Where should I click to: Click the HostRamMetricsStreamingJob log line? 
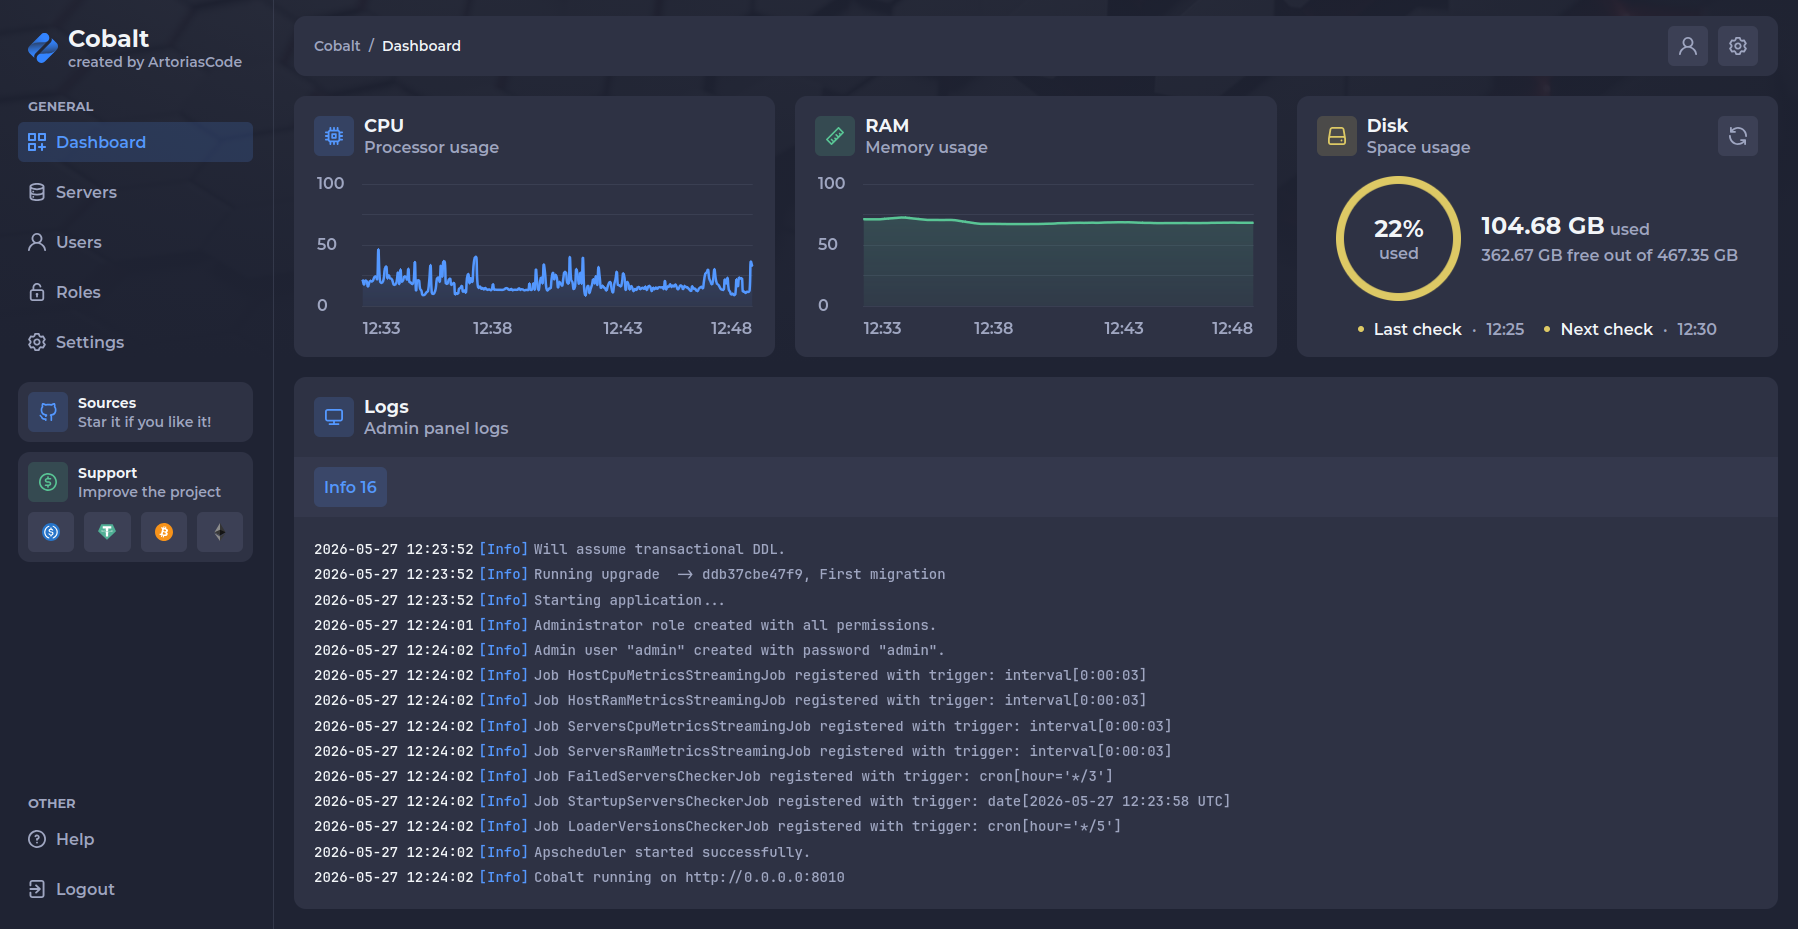coord(730,700)
